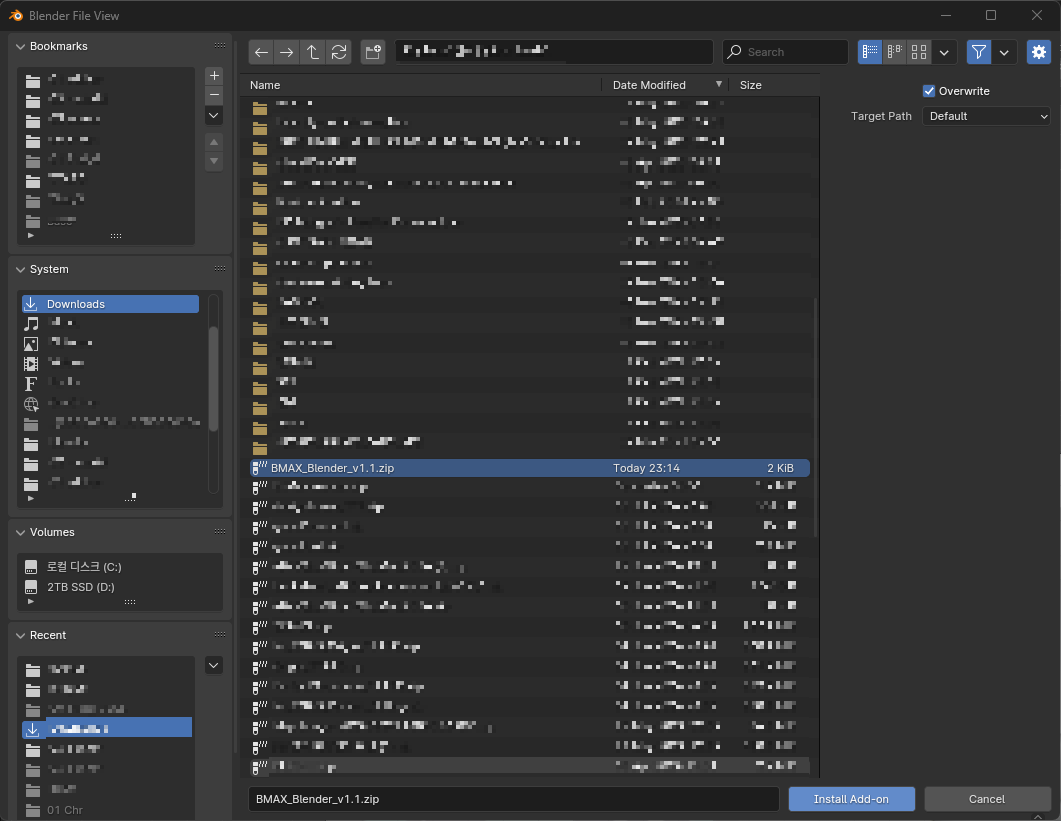Viewport: 1061px width, 821px height.
Task: Collapse the Recent panel
Action: tap(20, 635)
